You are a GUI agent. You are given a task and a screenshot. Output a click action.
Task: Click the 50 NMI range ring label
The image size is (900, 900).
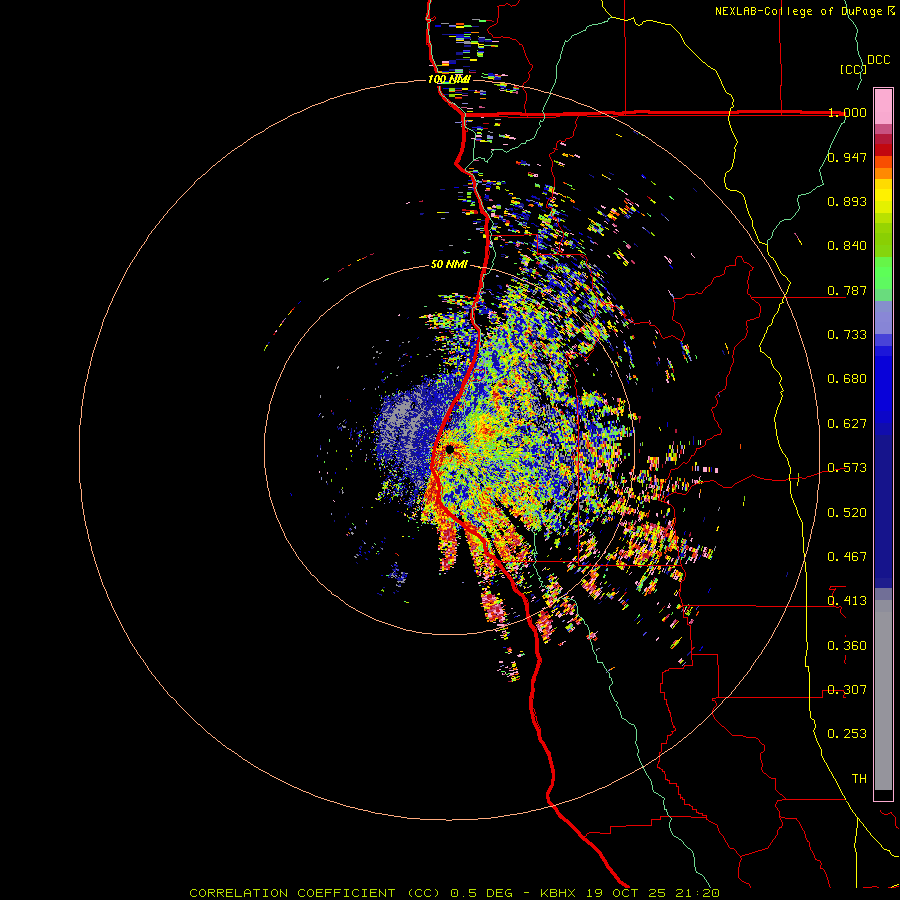click(x=449, y=265)
